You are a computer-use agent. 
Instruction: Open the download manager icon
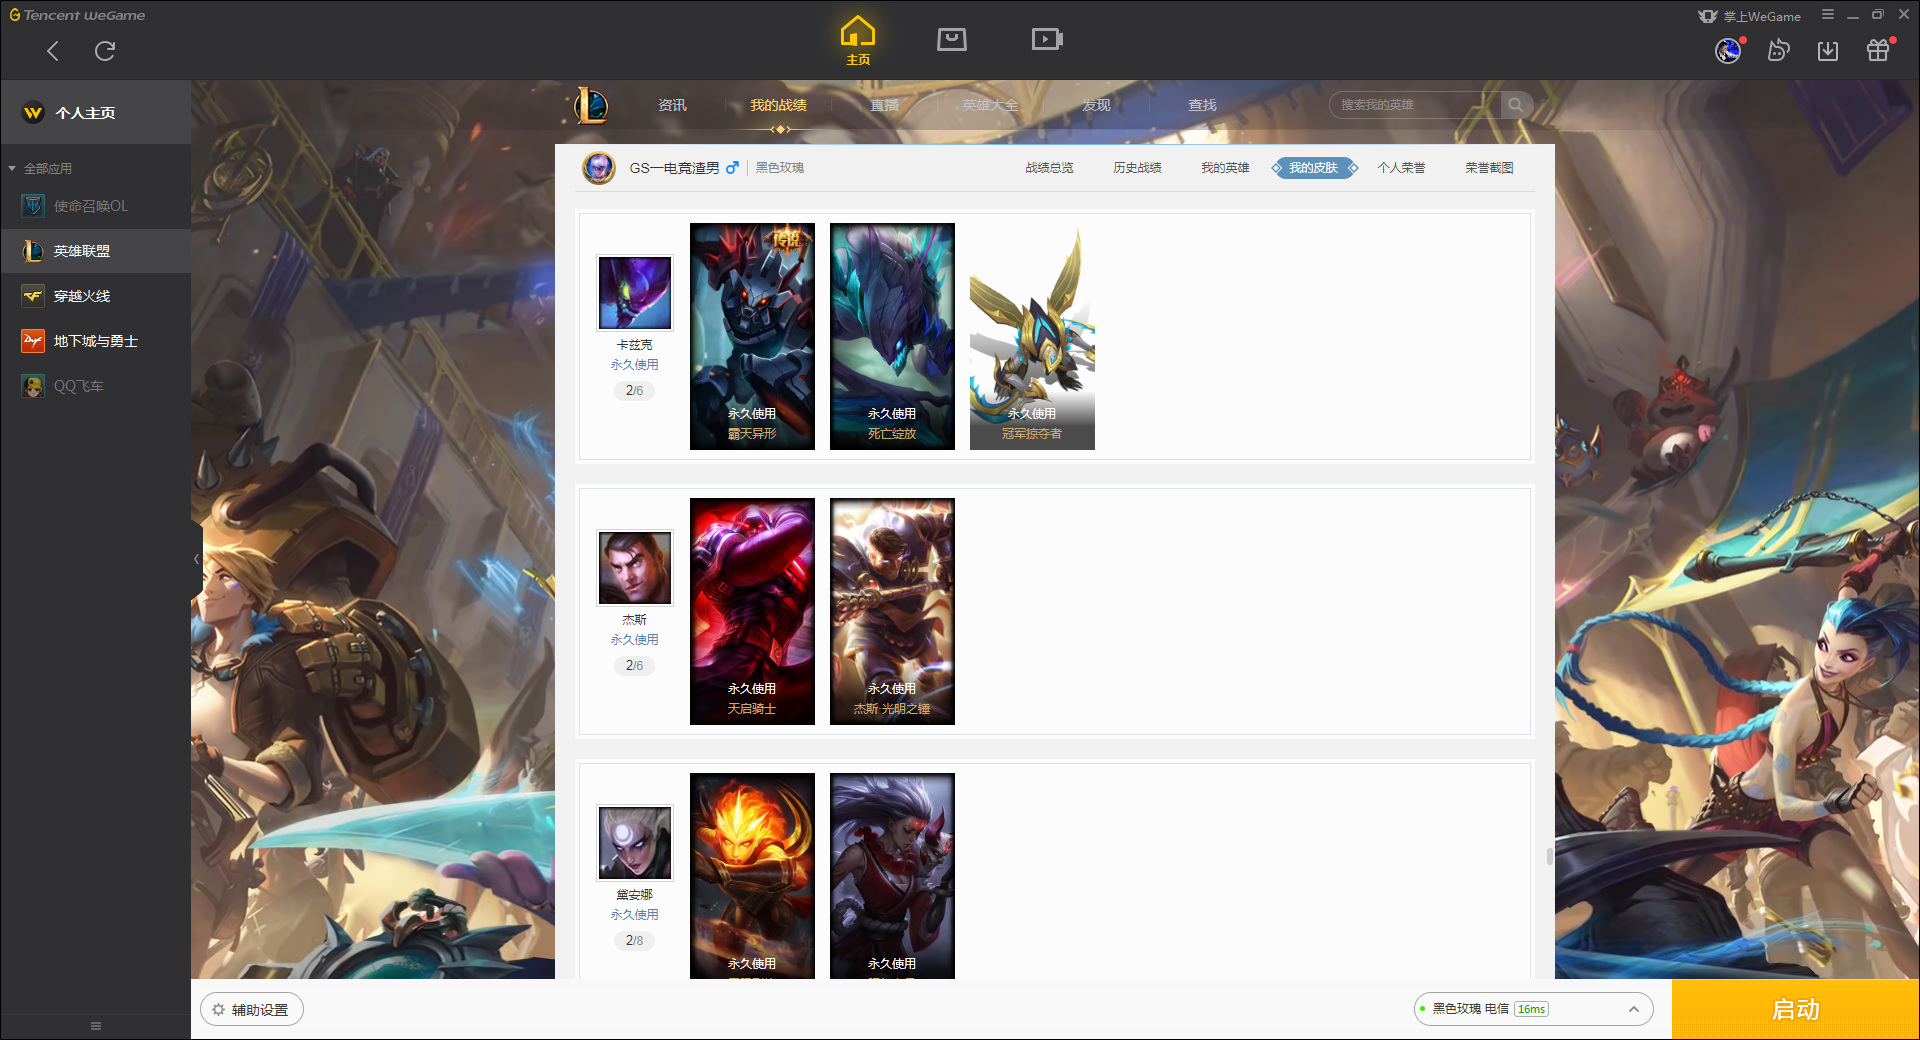tap(1828, 50)
